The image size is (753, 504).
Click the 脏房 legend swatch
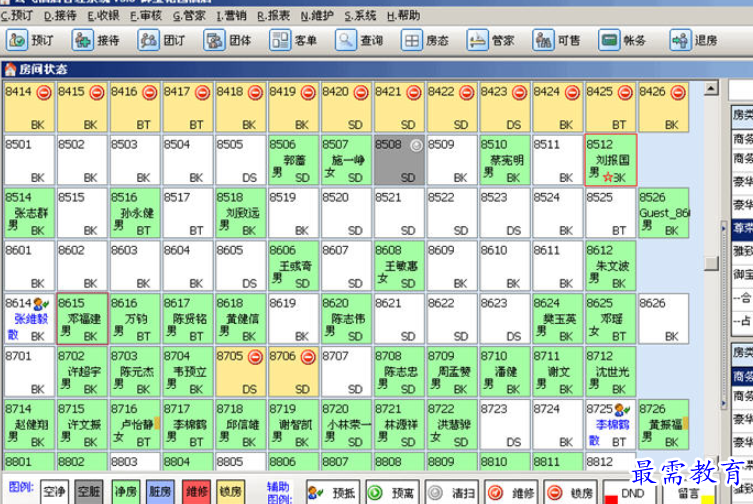(x=160, y=492)
